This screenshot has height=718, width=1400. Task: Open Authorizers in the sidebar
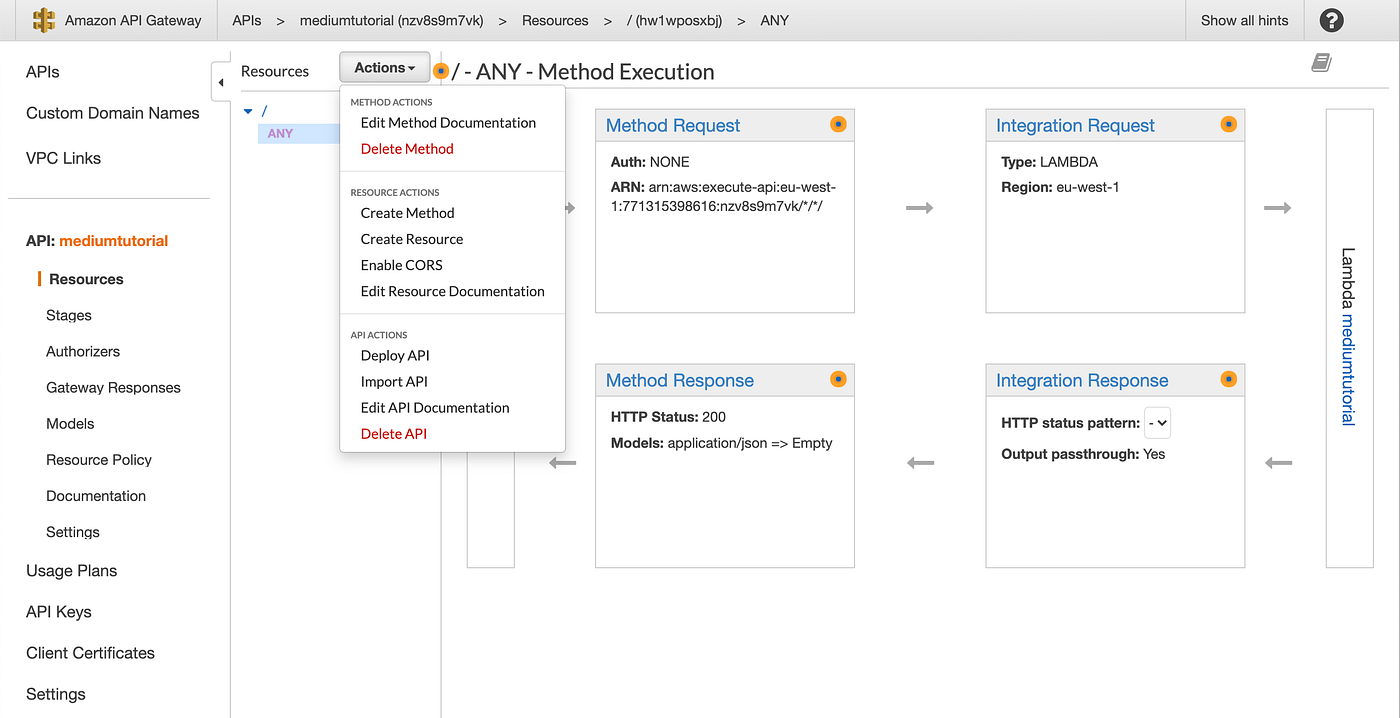pos(83,351)
